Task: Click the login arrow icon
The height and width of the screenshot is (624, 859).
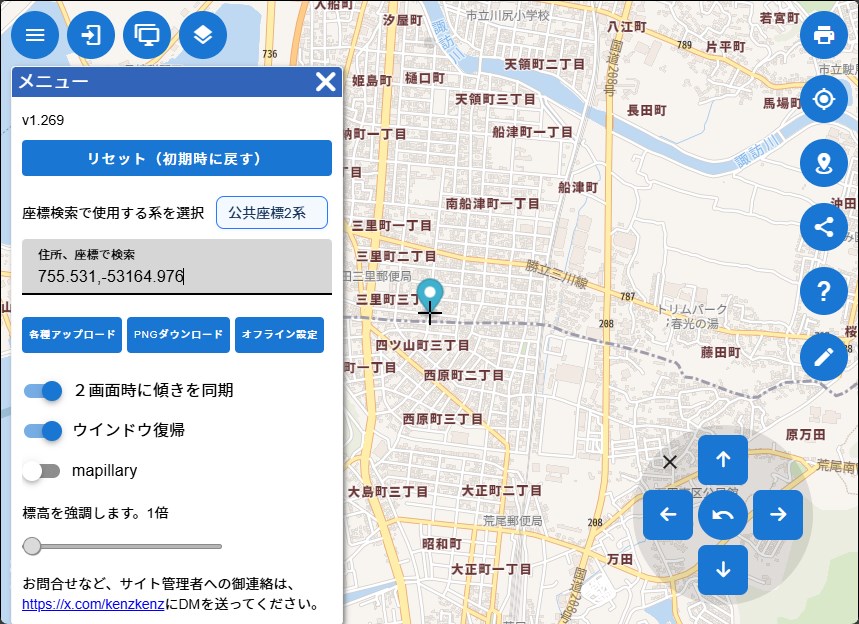Action: (x=91, y=35)
